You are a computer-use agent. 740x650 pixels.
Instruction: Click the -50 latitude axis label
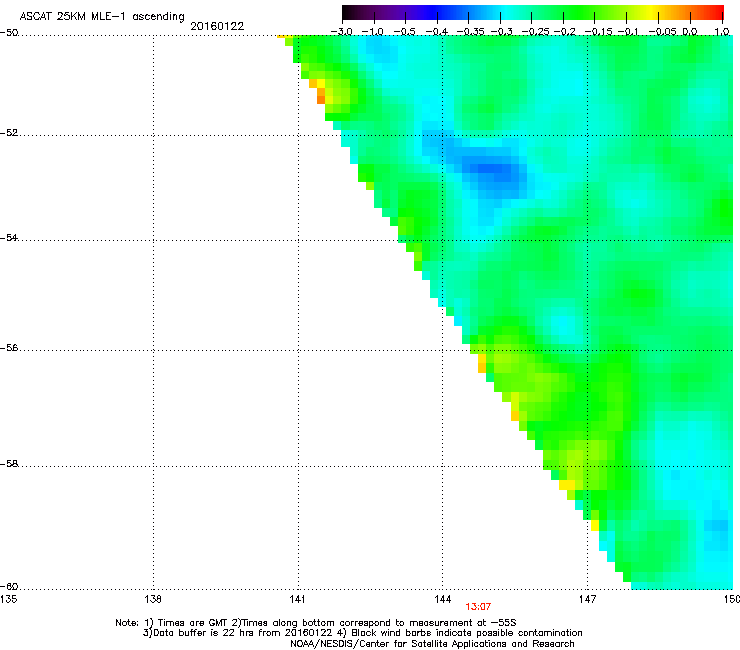[9, 33]
